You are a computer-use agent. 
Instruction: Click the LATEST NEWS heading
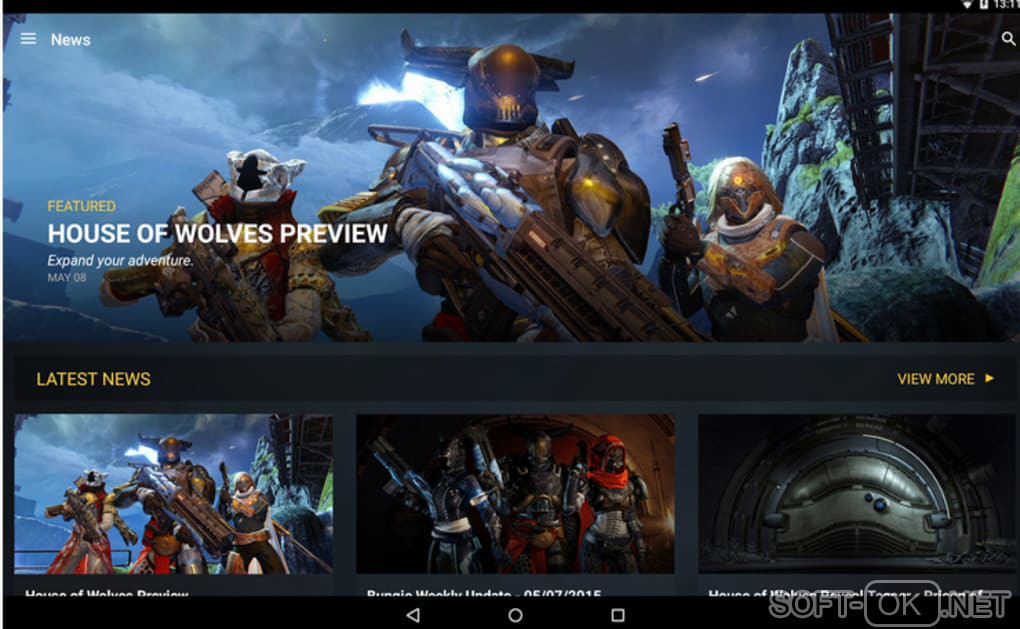pyautogui.click(x=93, y=379)
